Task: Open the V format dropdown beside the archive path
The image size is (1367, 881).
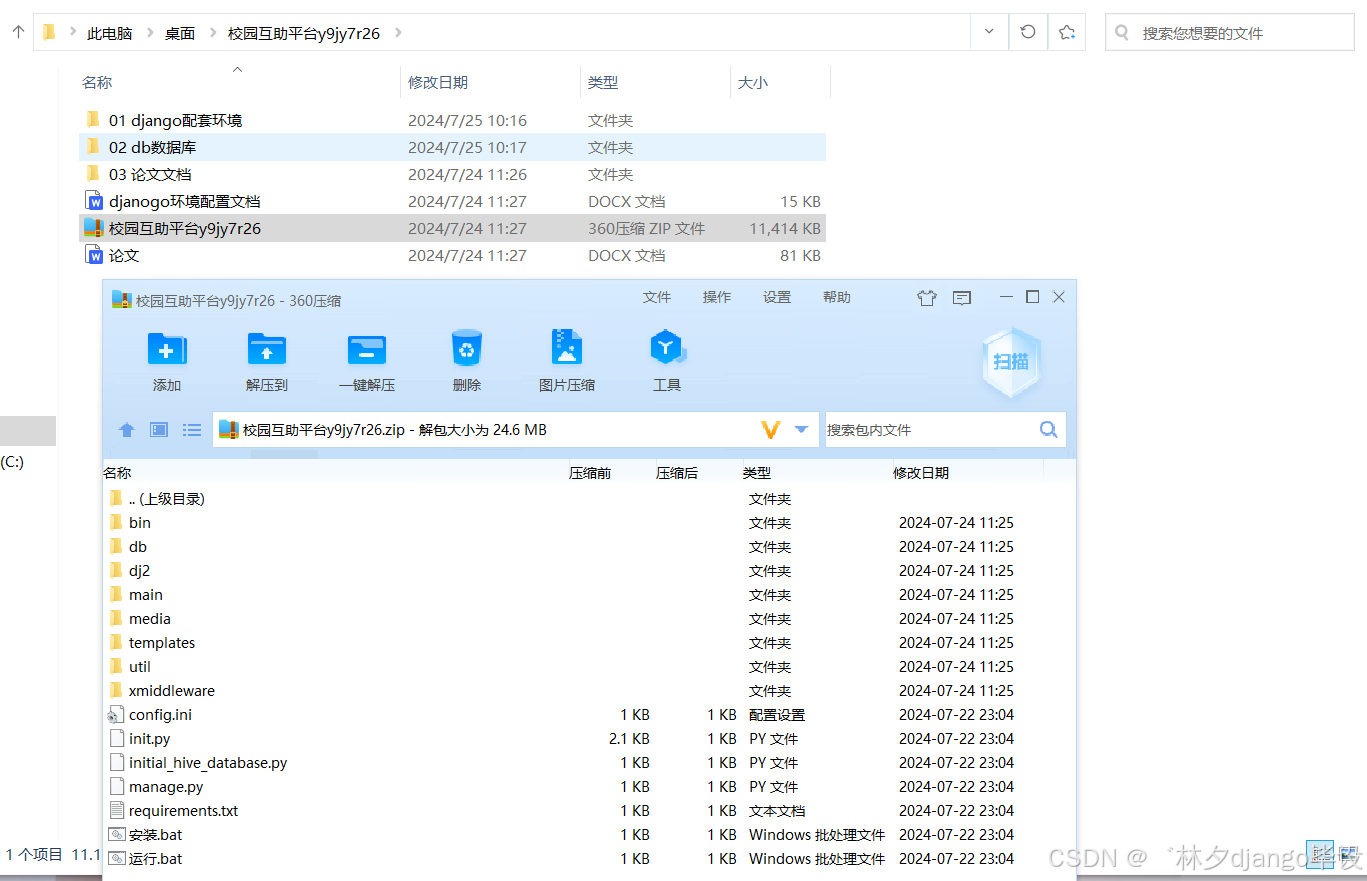Action: 771,429
